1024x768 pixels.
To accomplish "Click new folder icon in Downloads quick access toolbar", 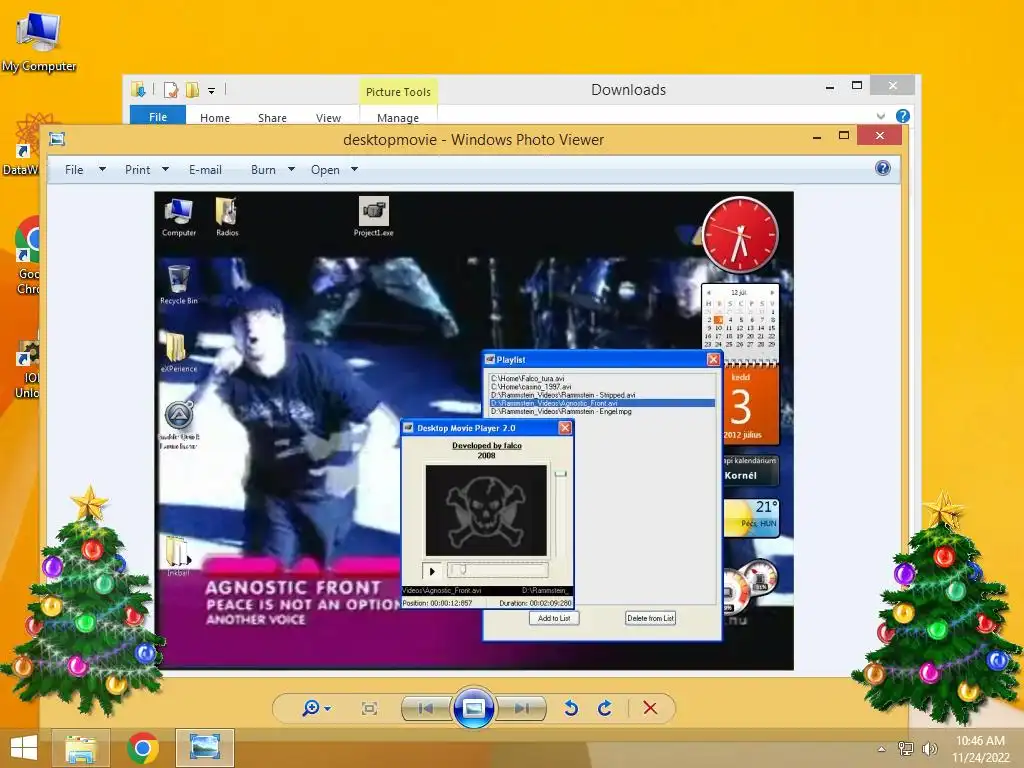I will pyautogui.click(x=192, y=89).
